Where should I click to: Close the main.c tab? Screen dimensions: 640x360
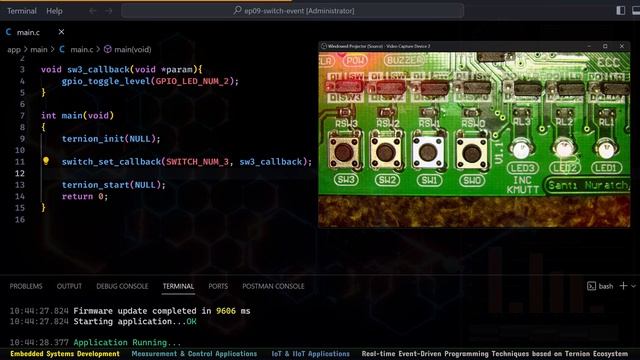click(x=61, y=32)
